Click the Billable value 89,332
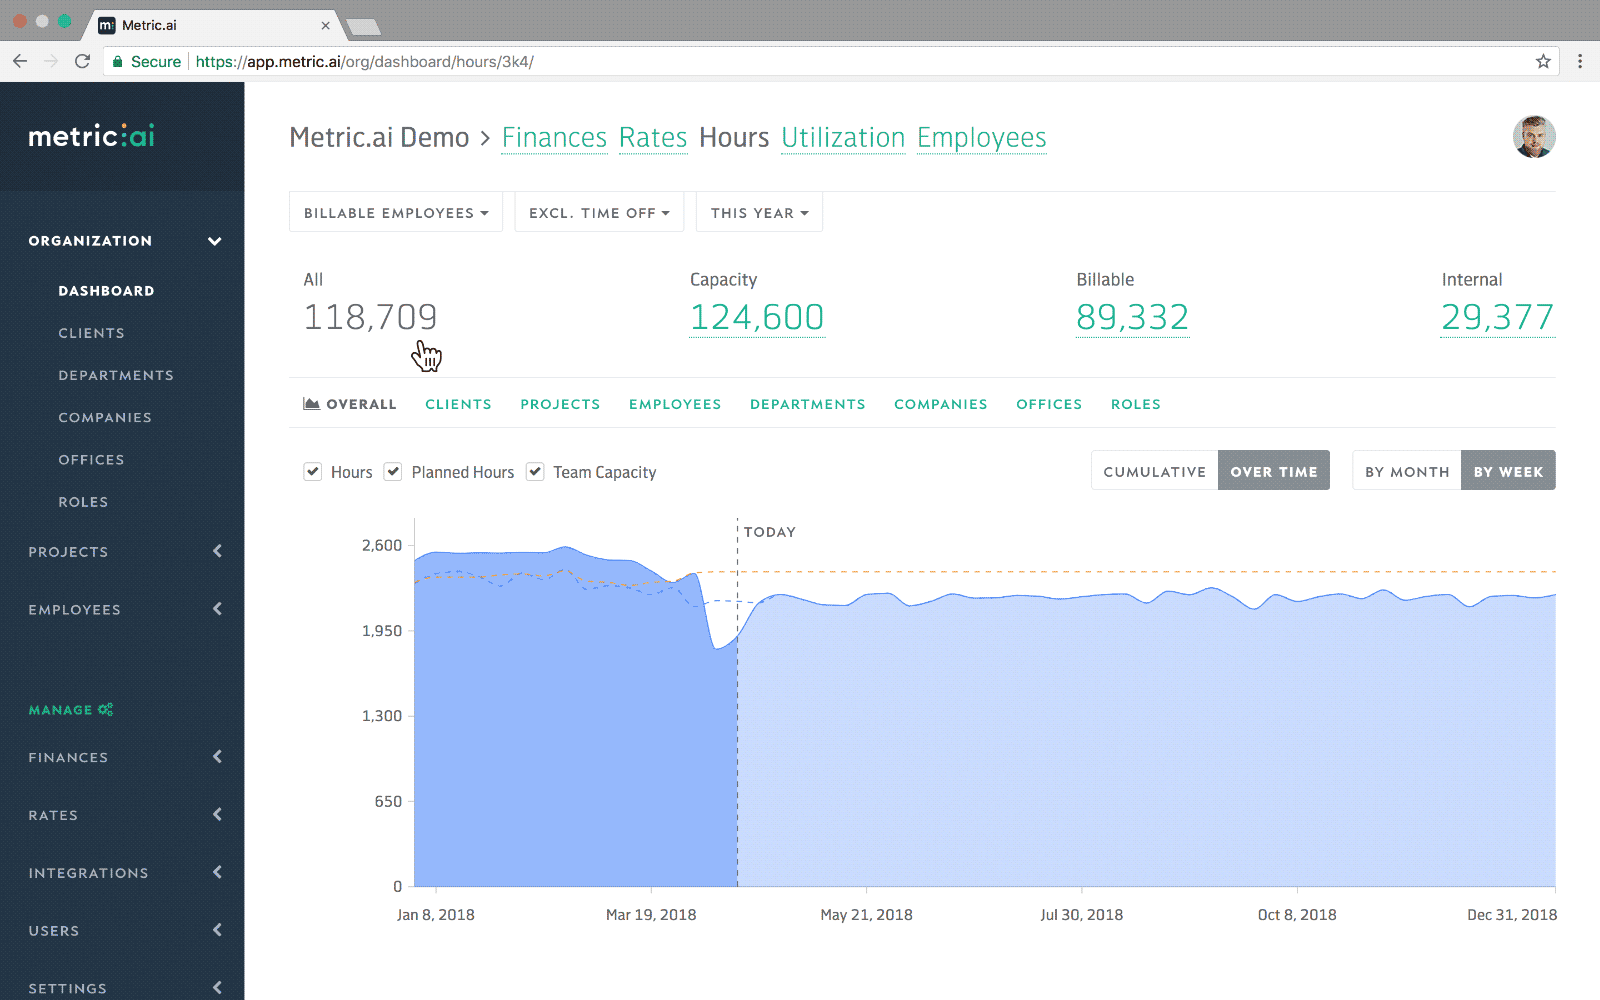 tap(1133, 317)
